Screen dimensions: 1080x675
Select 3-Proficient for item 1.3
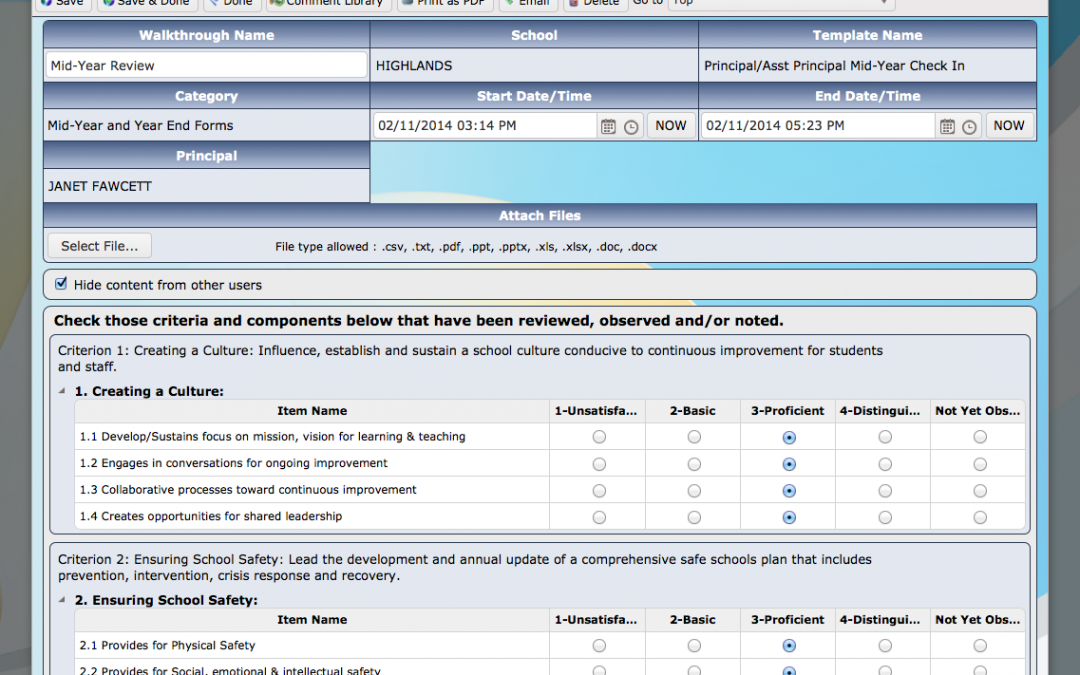[x=789, y=491]
